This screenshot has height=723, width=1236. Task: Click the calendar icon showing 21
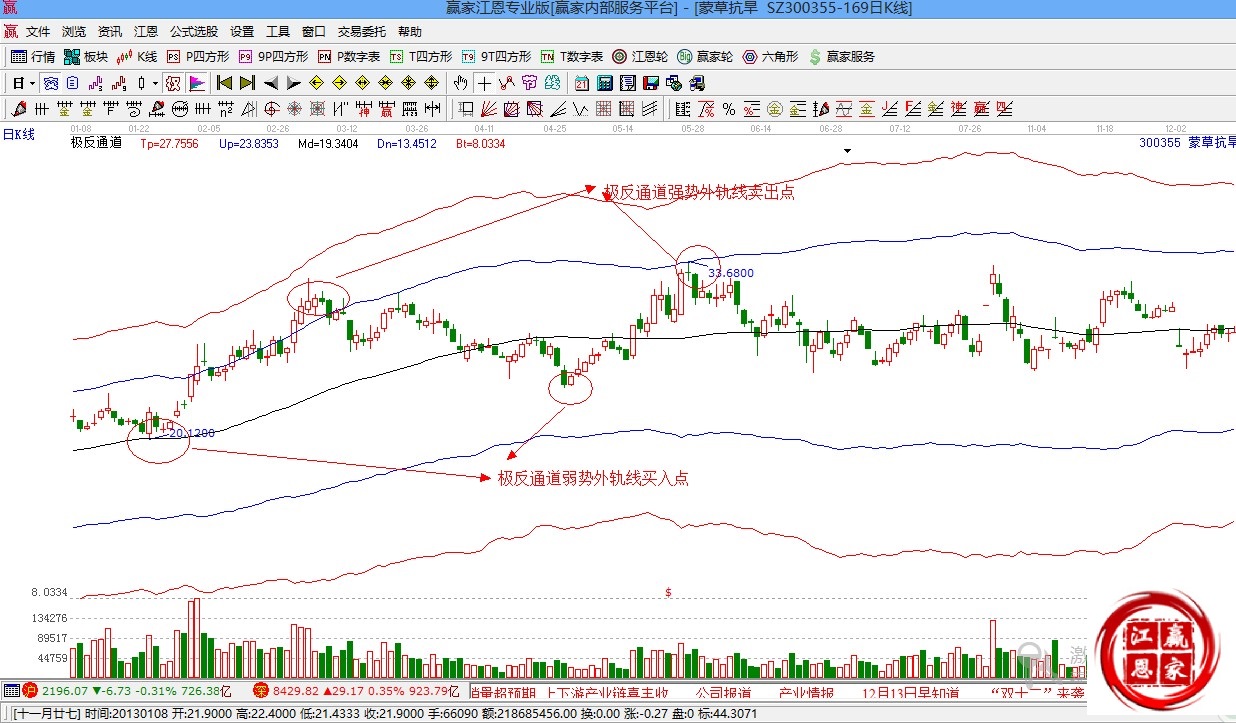point(582,83)
